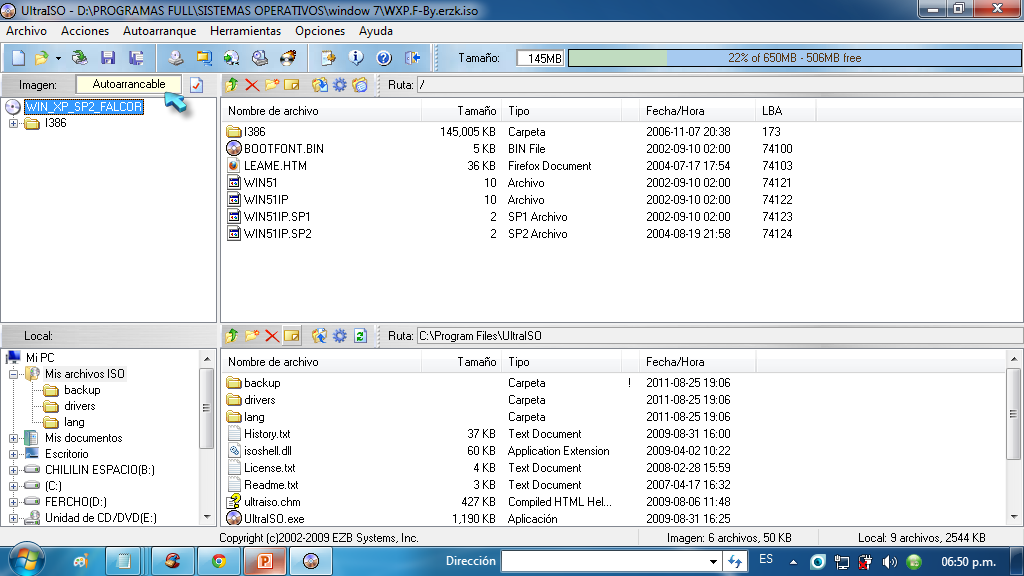This screenshot has width=1024, height=576.
Task: Open Google Chrome from the taskbar
Action: pyautogui.click(x=219, y=561)
